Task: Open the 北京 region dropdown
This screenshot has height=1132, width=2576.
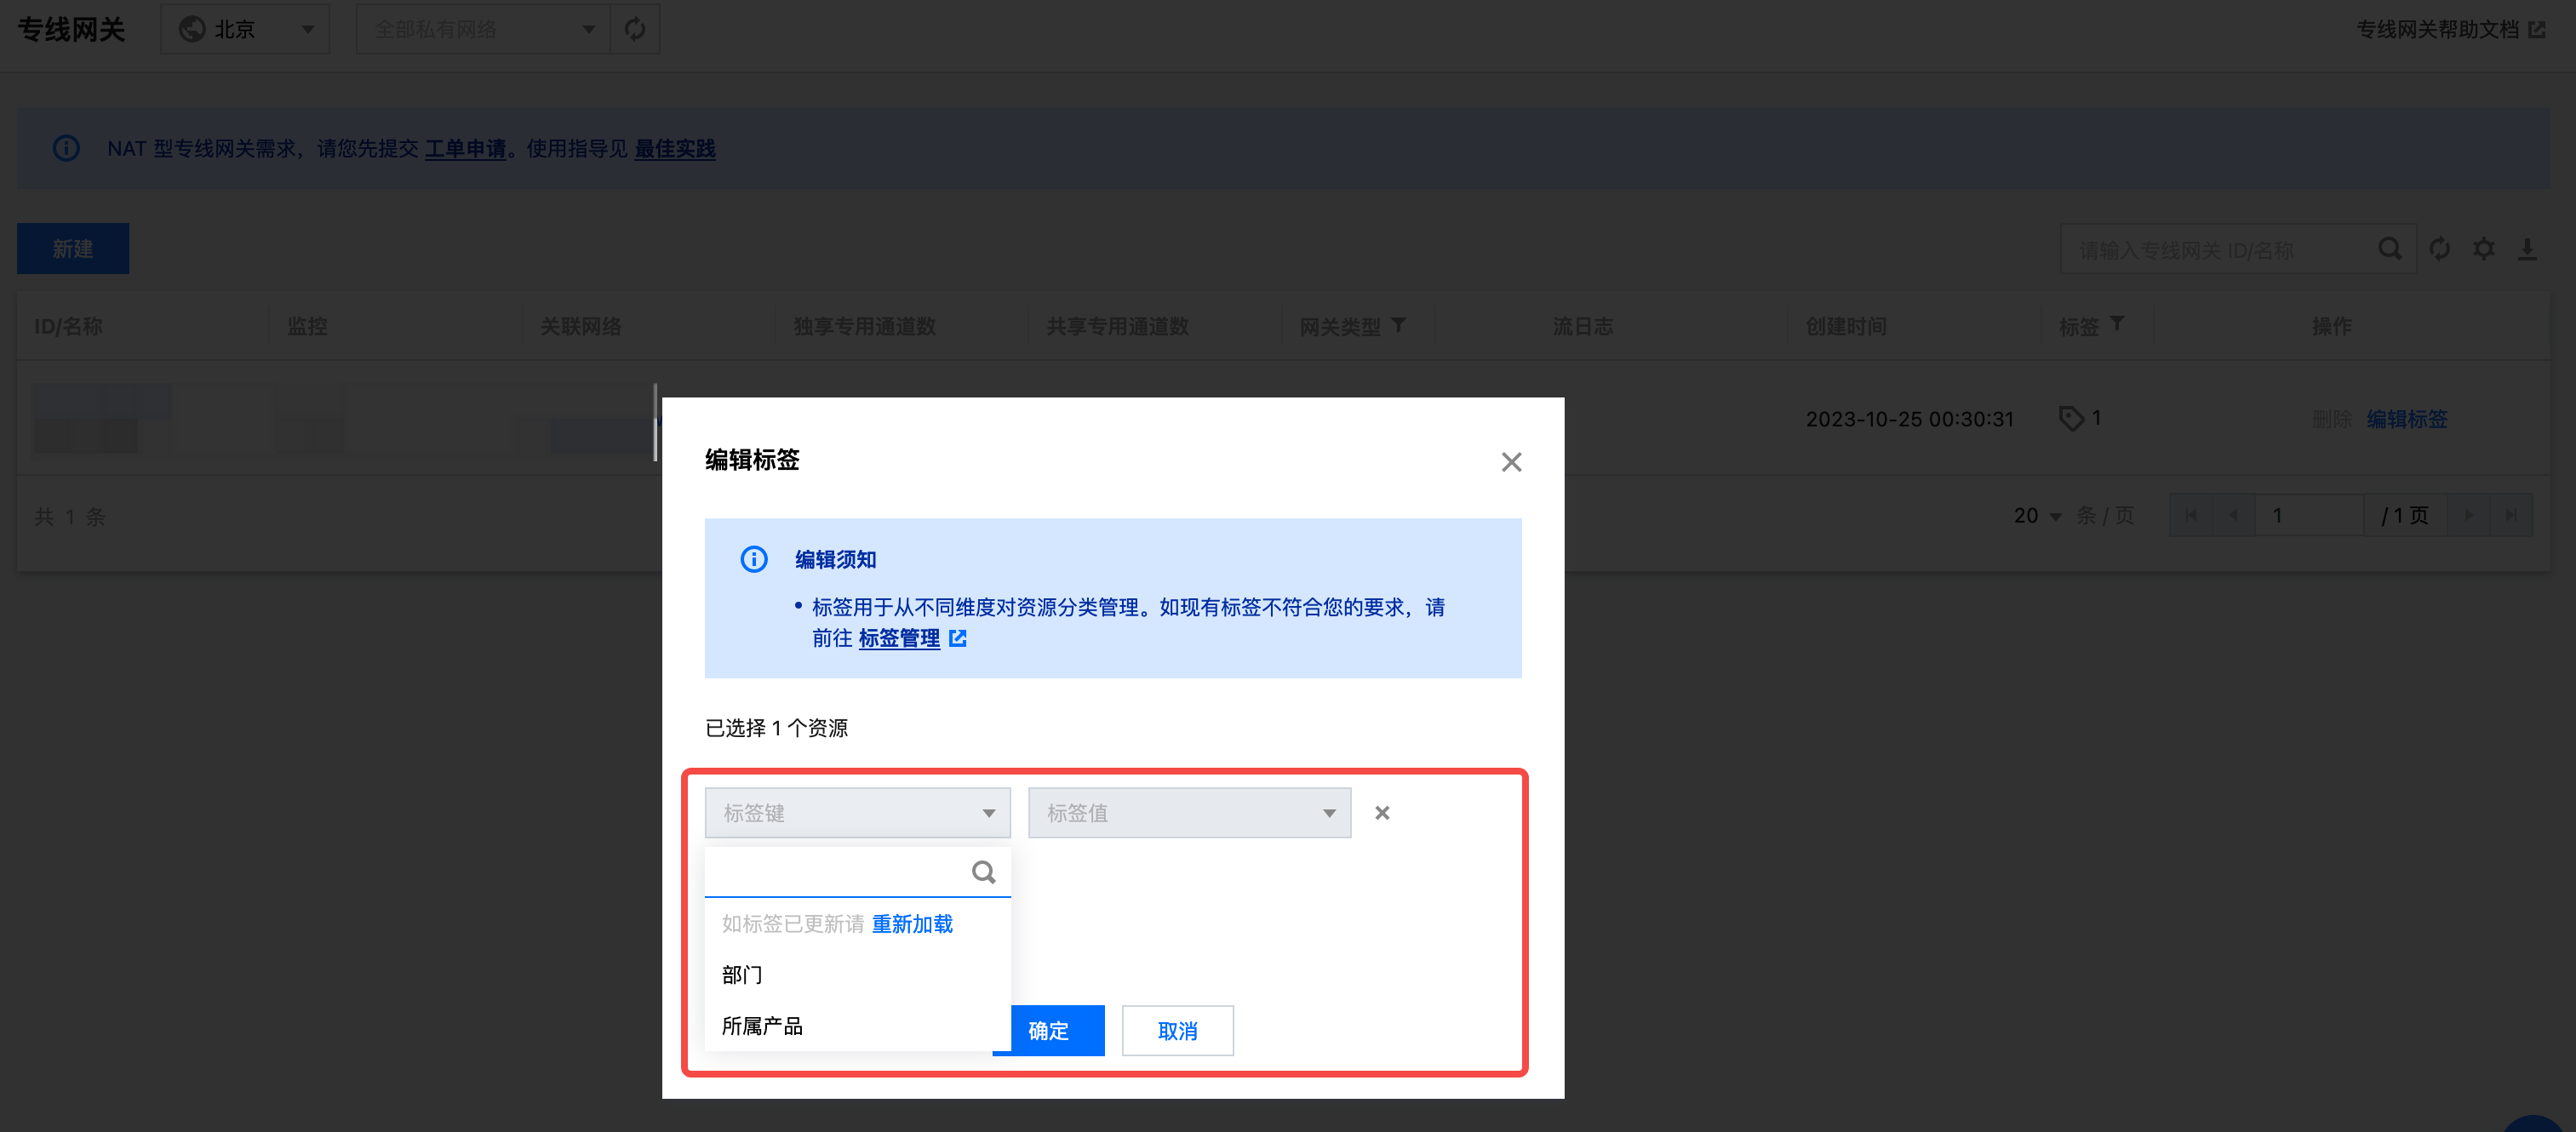Action: click(245, 29)
